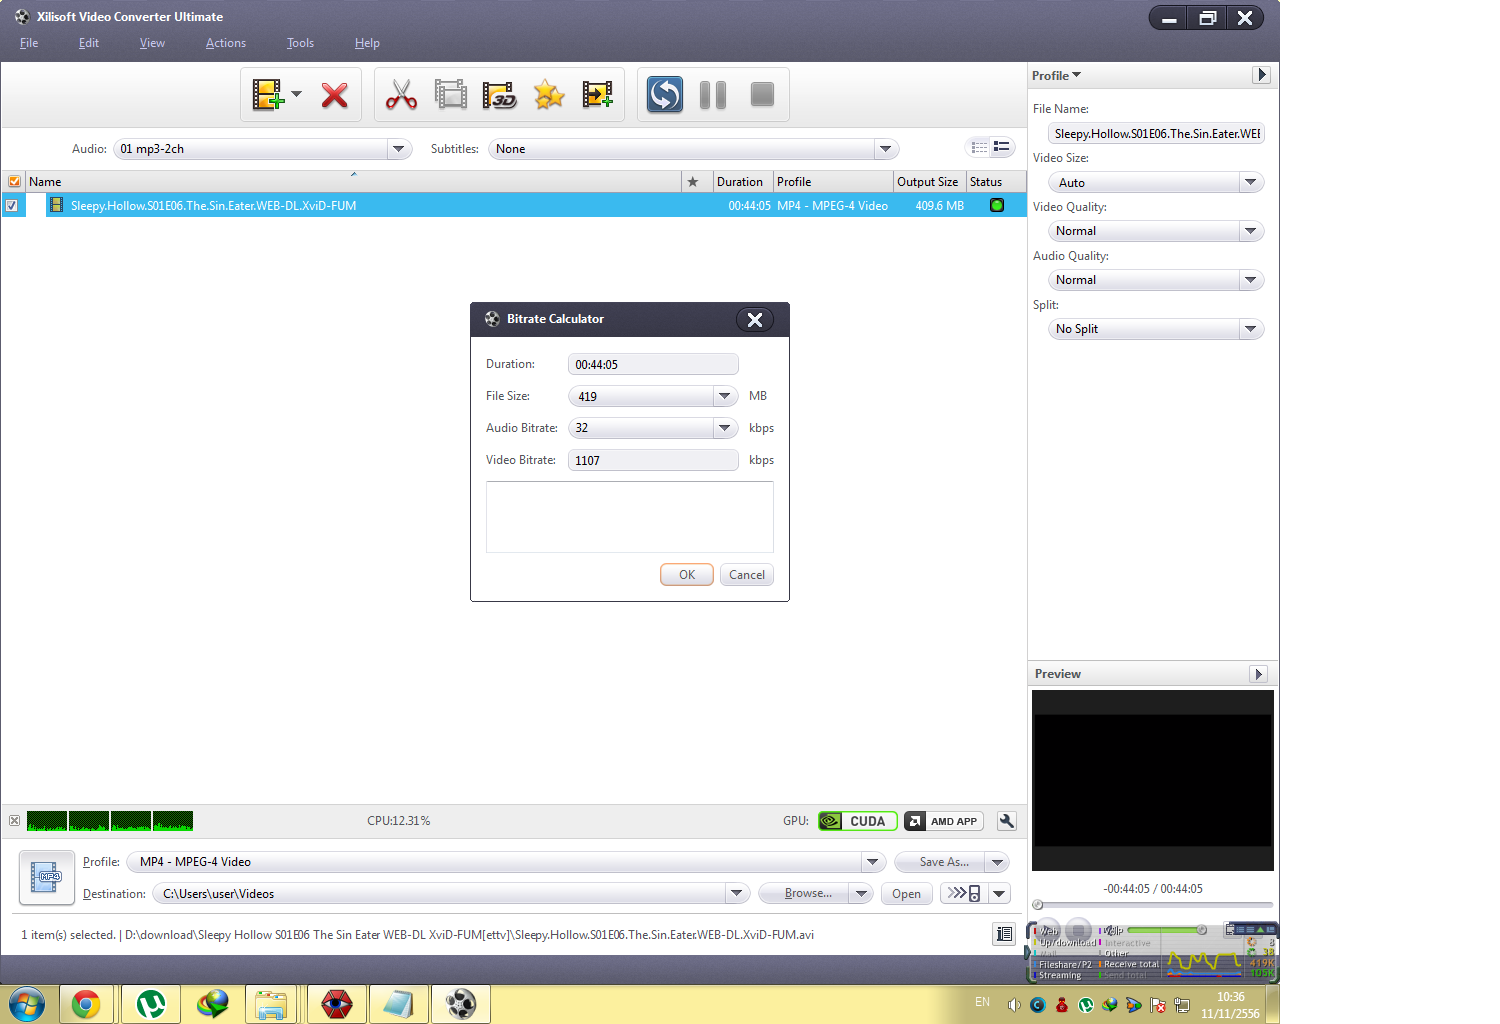Screen dimensions: 1500x1024
Task: Close the Bitrate Calculator dialog
Action: 755,319
